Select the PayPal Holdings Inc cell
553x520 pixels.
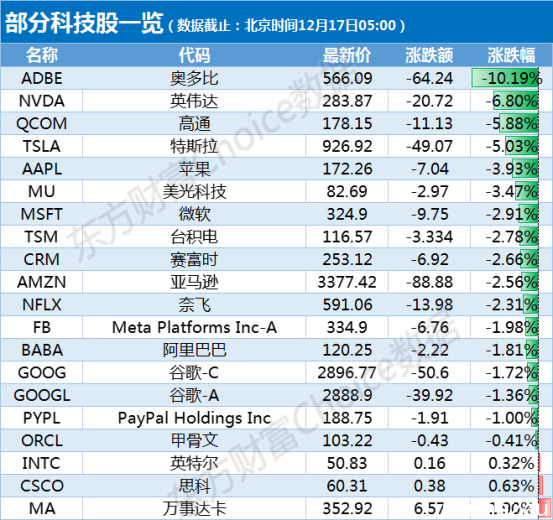(194, 418)
